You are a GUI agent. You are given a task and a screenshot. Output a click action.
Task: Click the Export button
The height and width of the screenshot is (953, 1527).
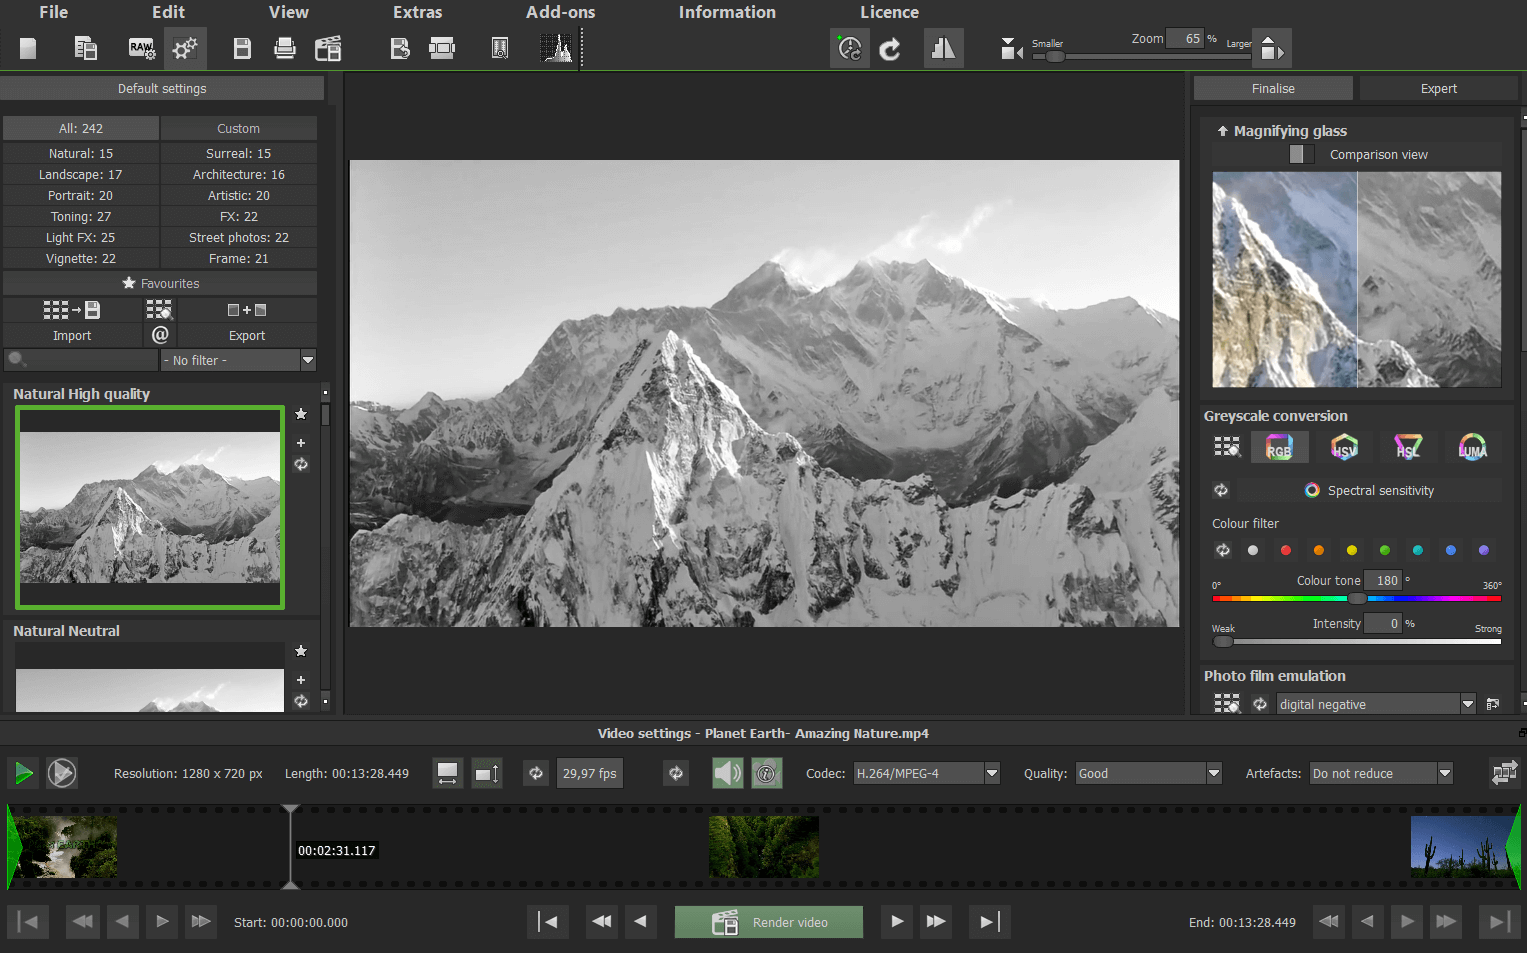pos(247,335)
